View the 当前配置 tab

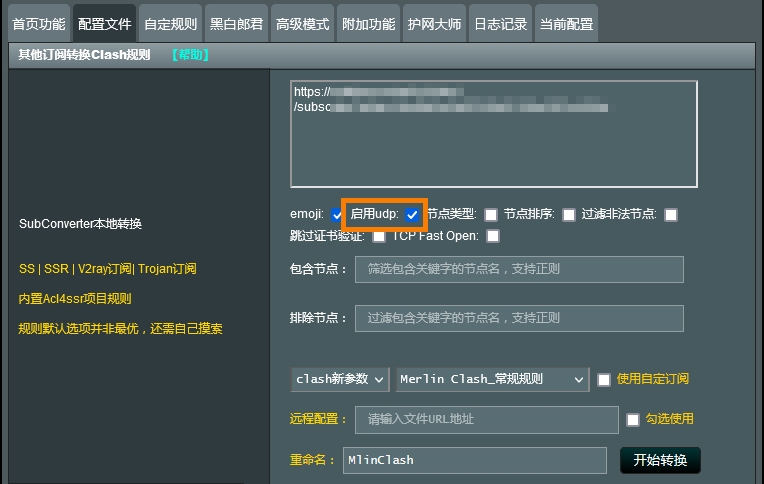(565, 24)
